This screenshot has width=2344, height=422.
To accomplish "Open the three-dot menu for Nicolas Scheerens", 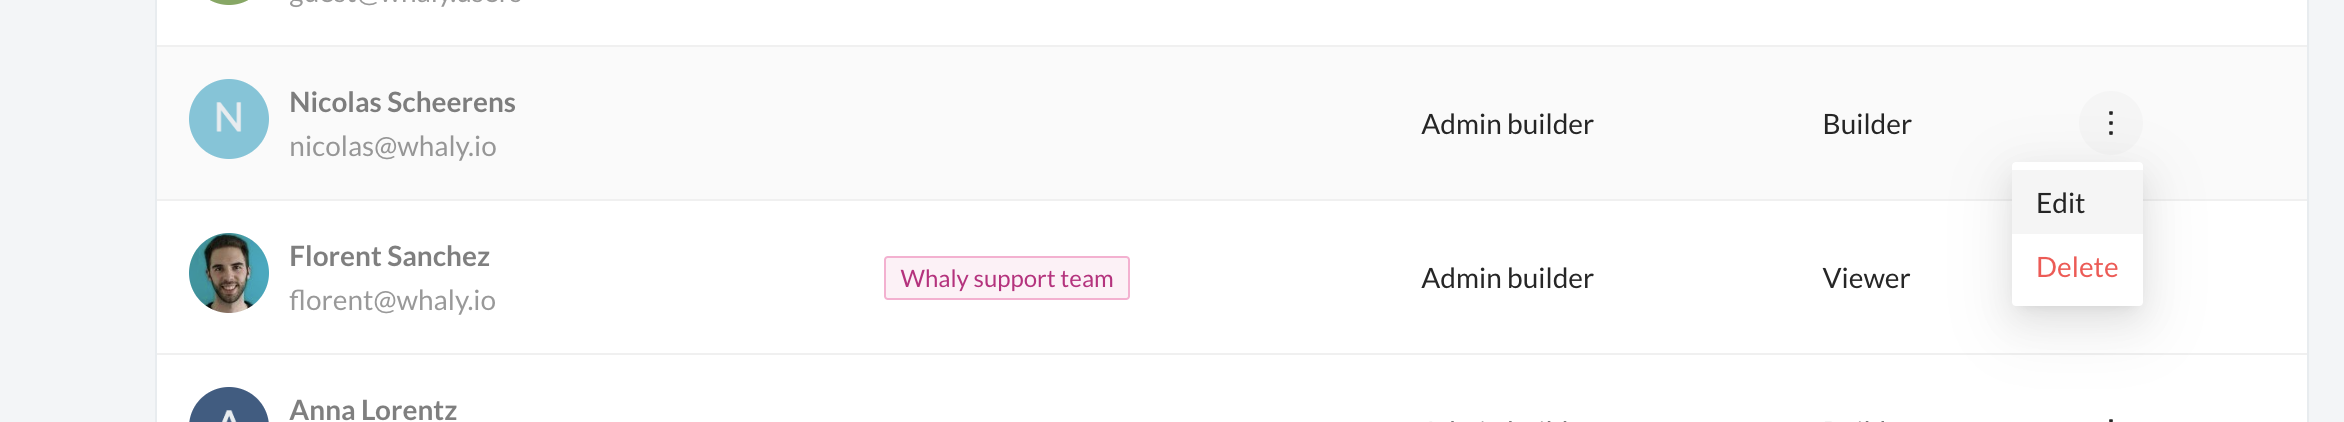I will tap(2110, 123).
